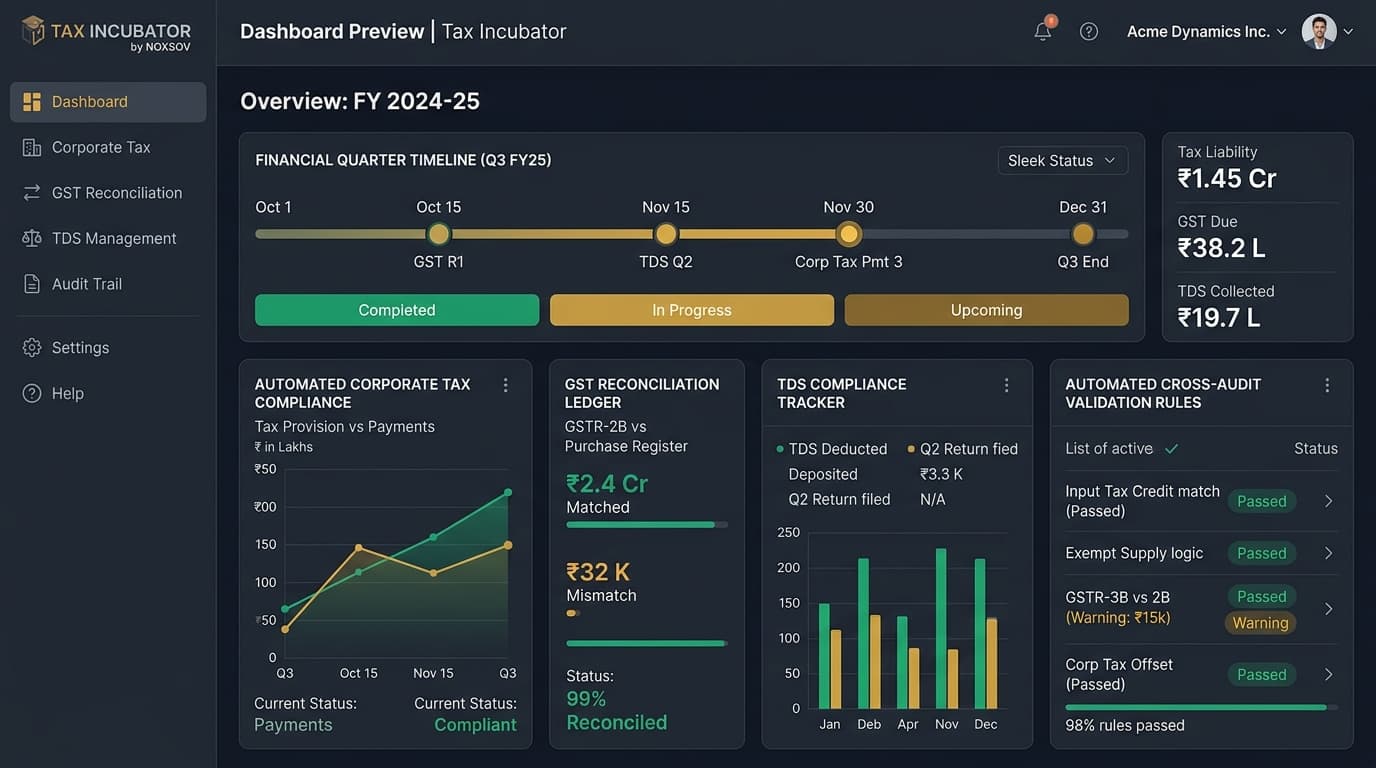Click the Help circle icon in sidebar
This screenshot has width=1376, height=768.
[32, 393]
